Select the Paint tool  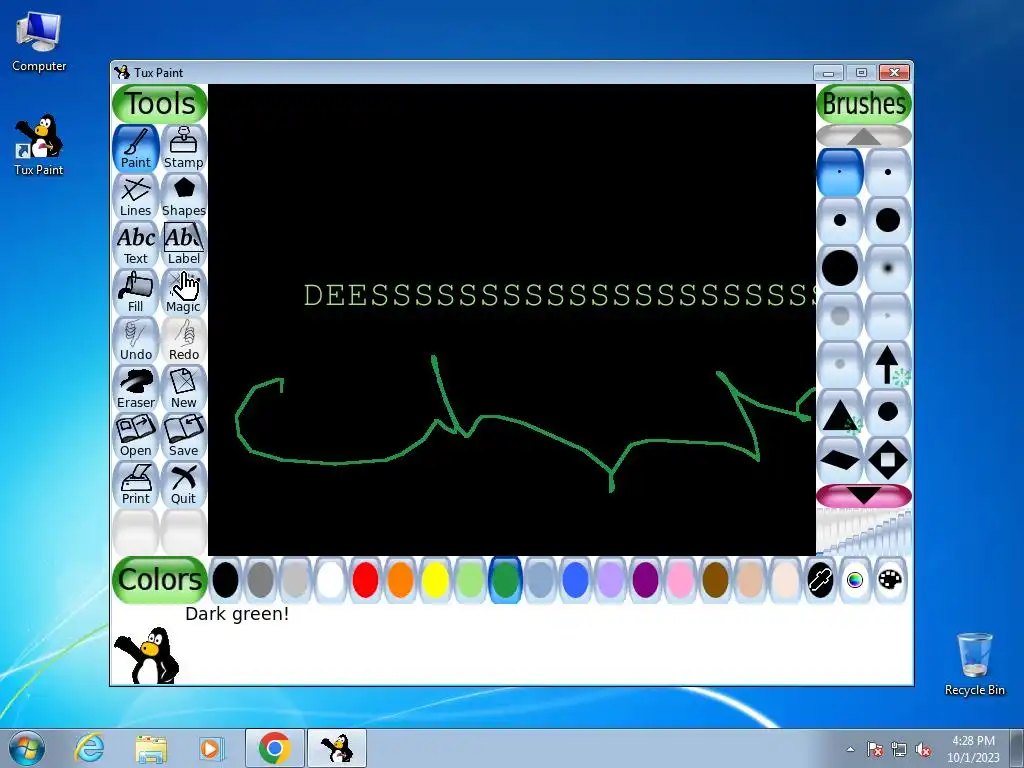point(136,148)
